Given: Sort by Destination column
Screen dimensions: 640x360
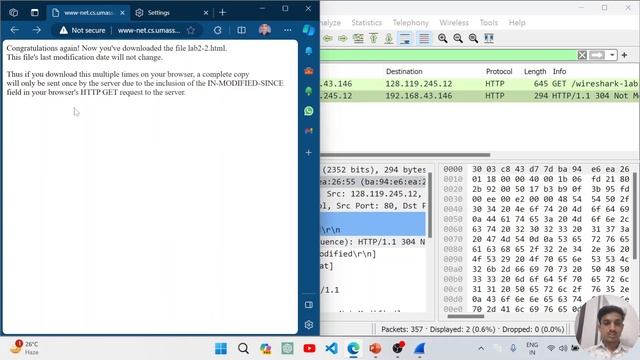Looking at the screenshot, I should (x=404, y=71).
